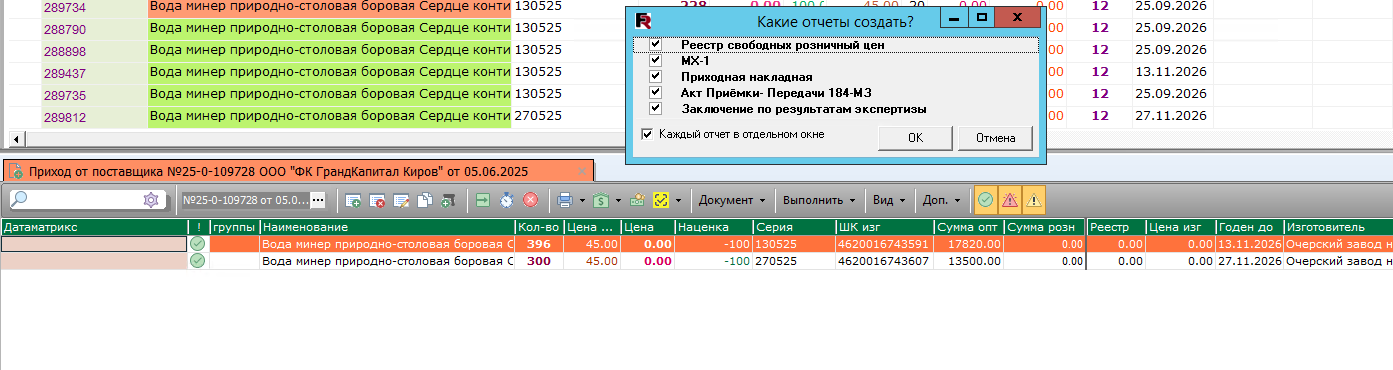The width and height of the screenshot is (1393, 370).
Task: Close the Какие отчеты создать dialog
Action: tap(1017, 18)
